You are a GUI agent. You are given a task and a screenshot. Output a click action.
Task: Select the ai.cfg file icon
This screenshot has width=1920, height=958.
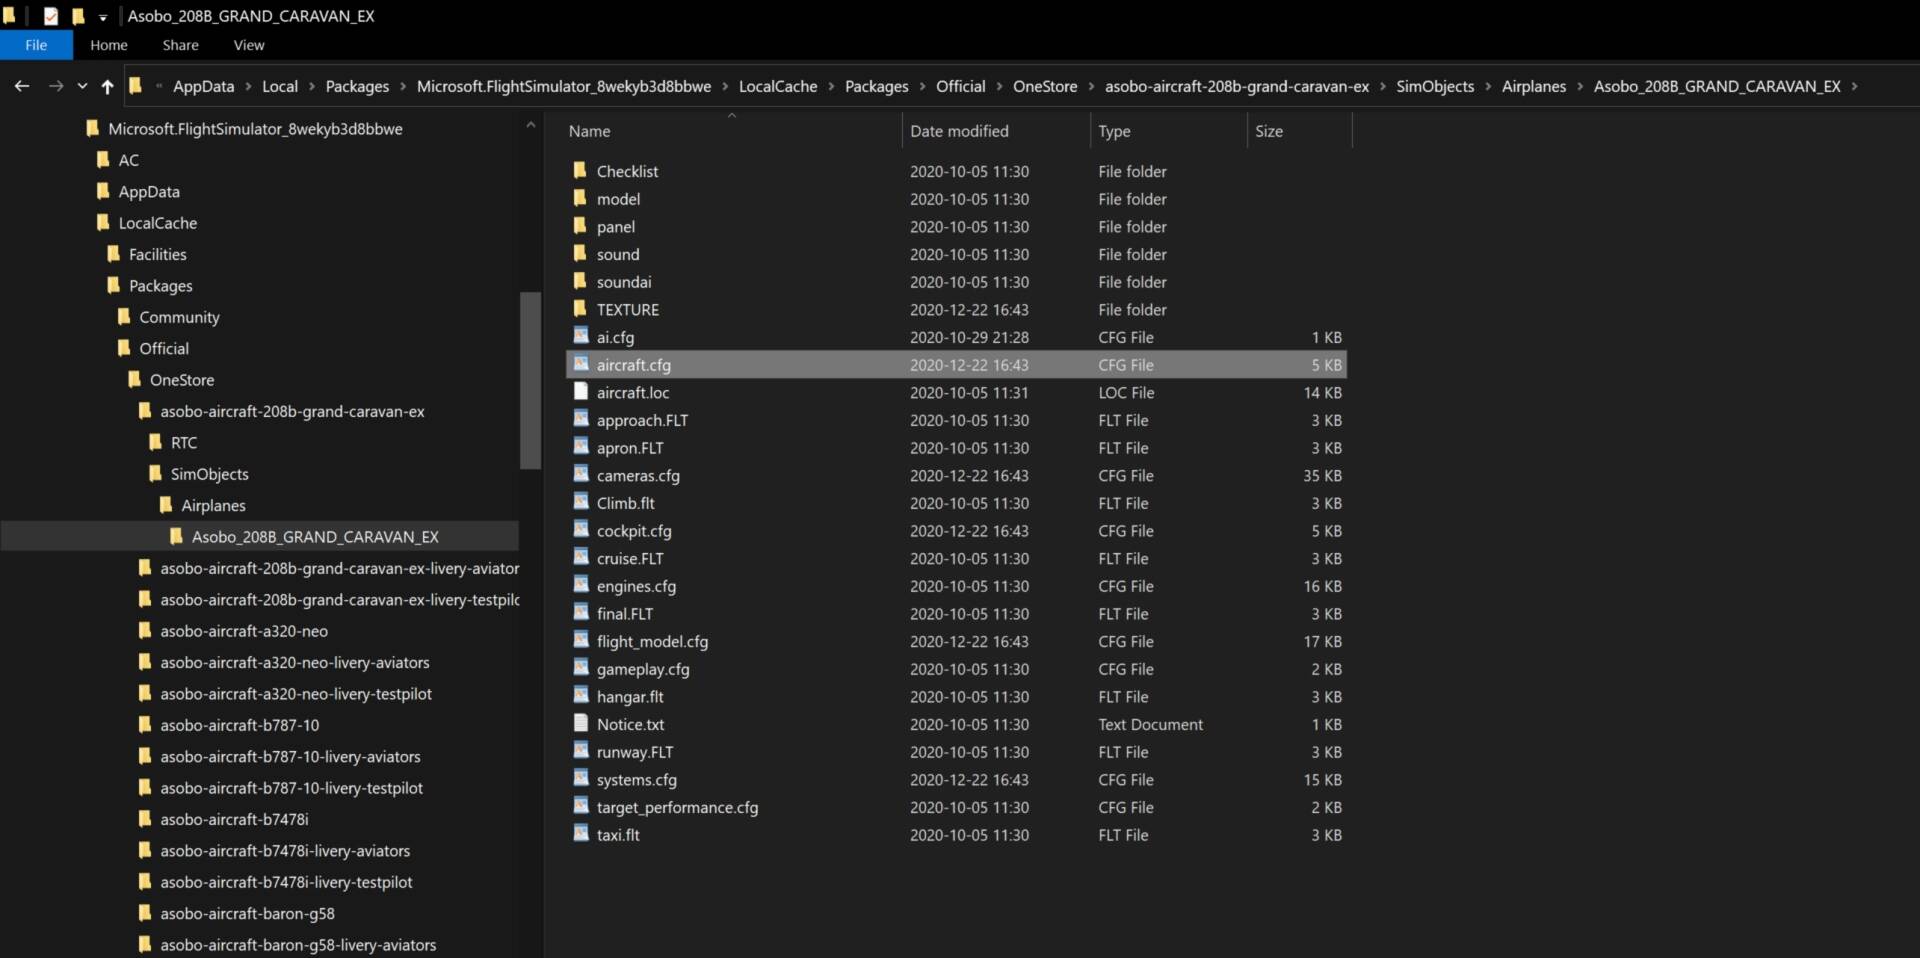pyautogui.click(x=581, y=336)
